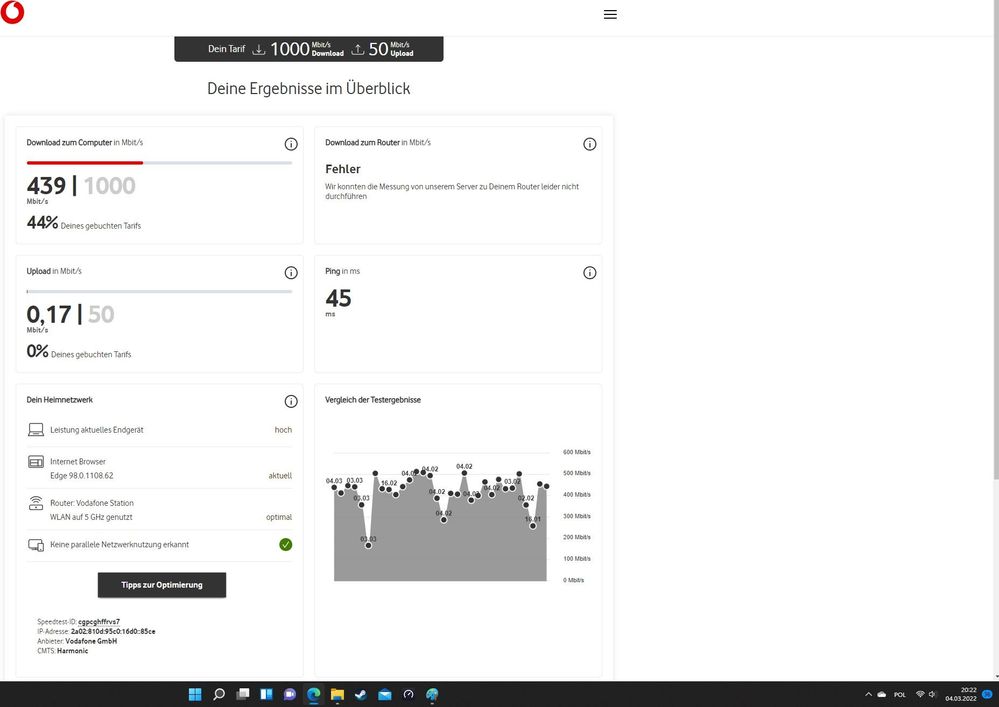Click the parallel network devices icon
The image size is (999, 707).
click(36, 545)
